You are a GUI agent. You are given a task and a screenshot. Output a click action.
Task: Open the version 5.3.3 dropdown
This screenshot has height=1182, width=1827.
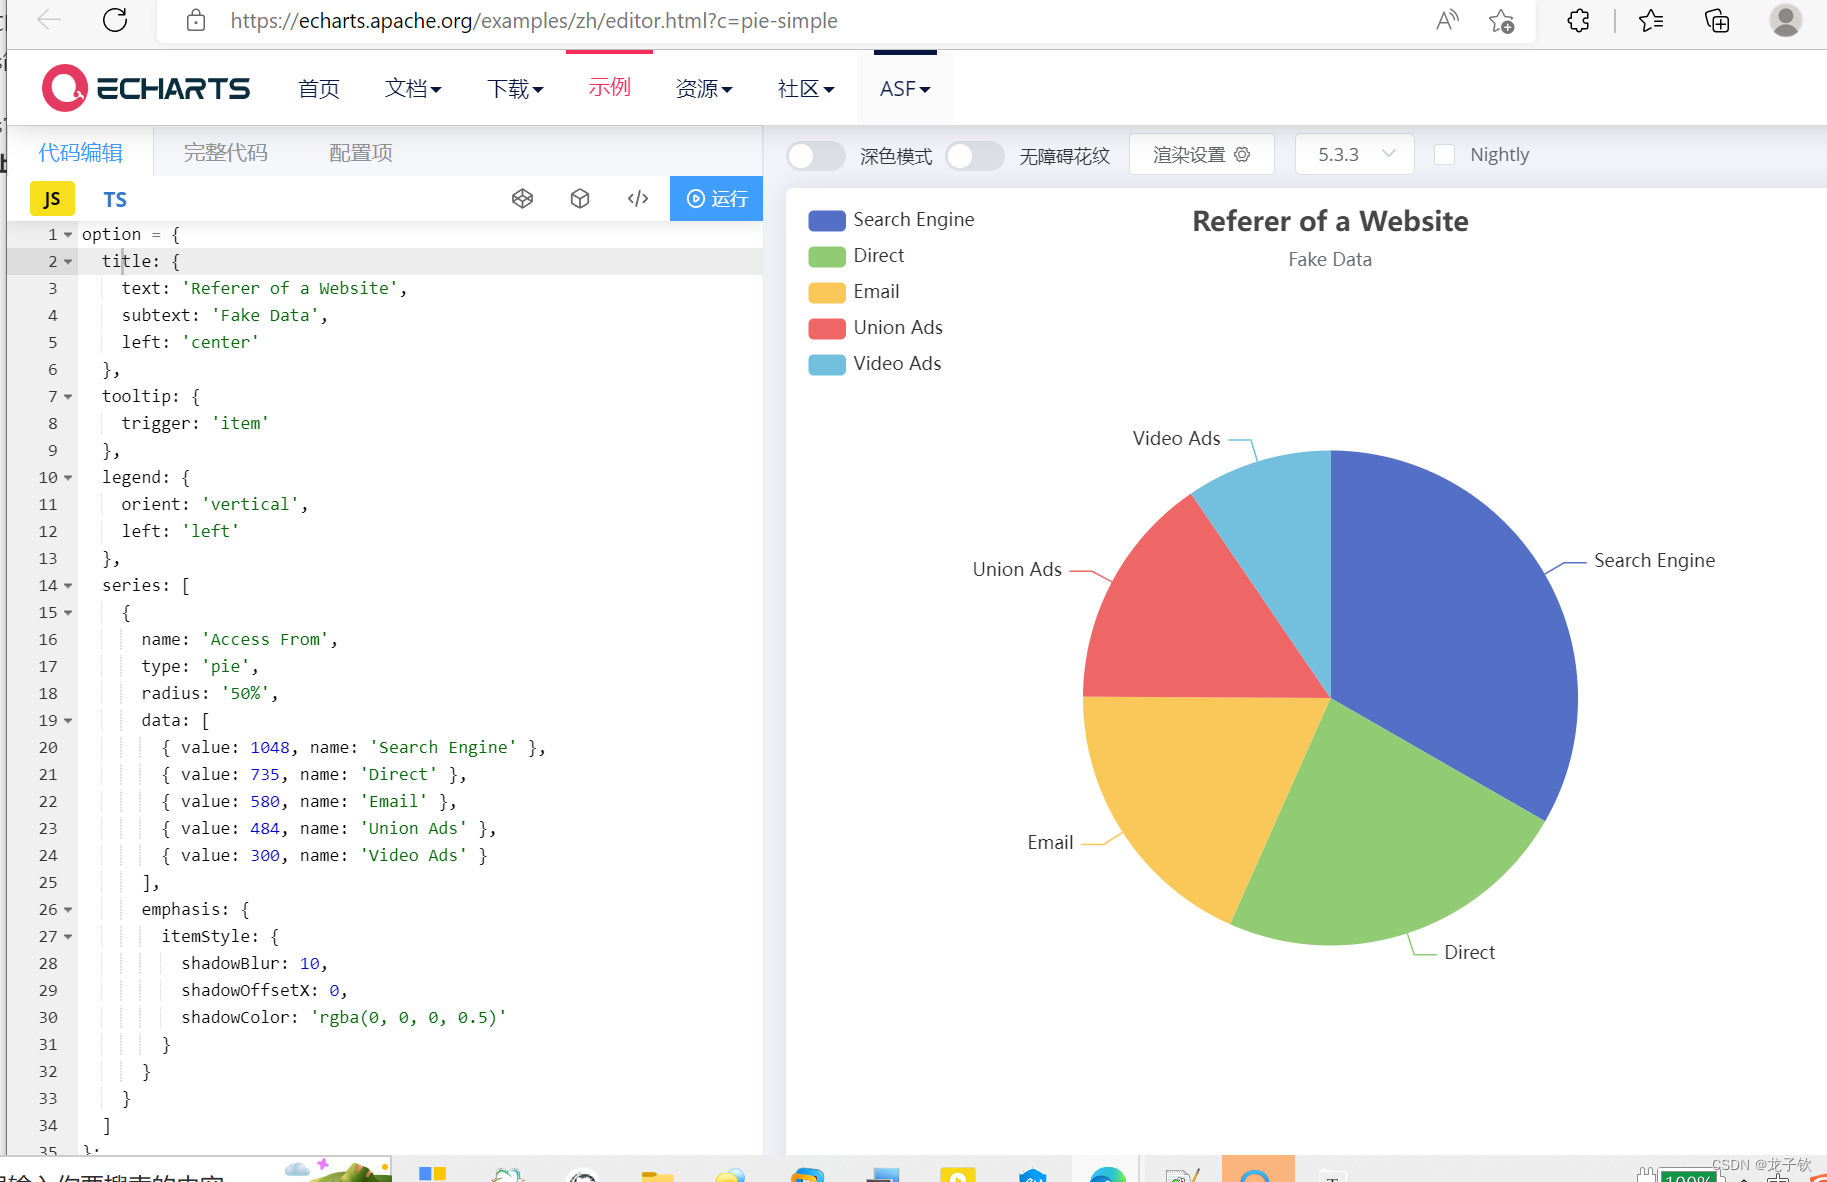(1354, 154)
